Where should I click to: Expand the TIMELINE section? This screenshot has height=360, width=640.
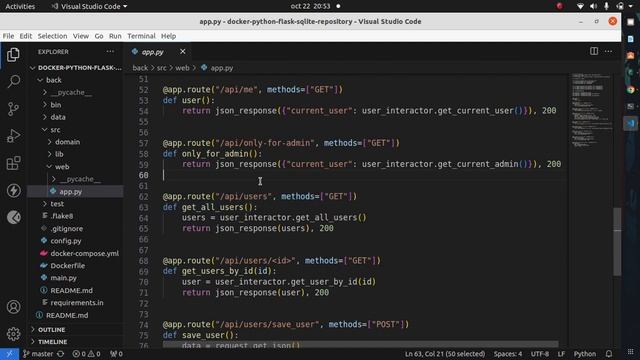point(76,342)
